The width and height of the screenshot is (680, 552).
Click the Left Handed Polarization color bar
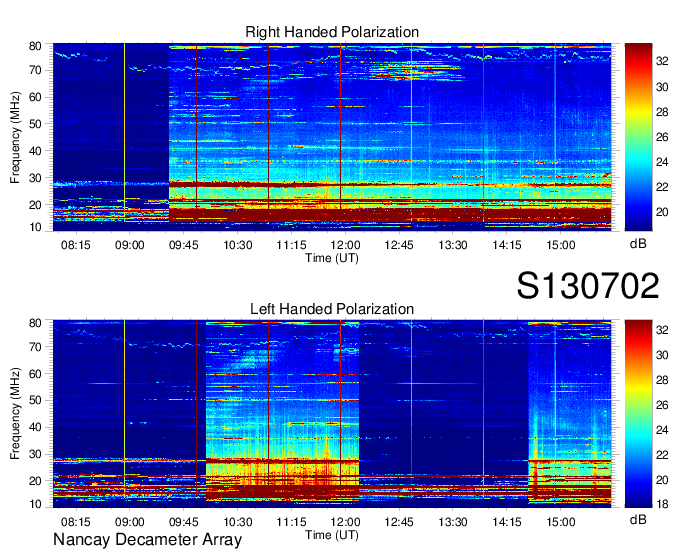(638, 414)
